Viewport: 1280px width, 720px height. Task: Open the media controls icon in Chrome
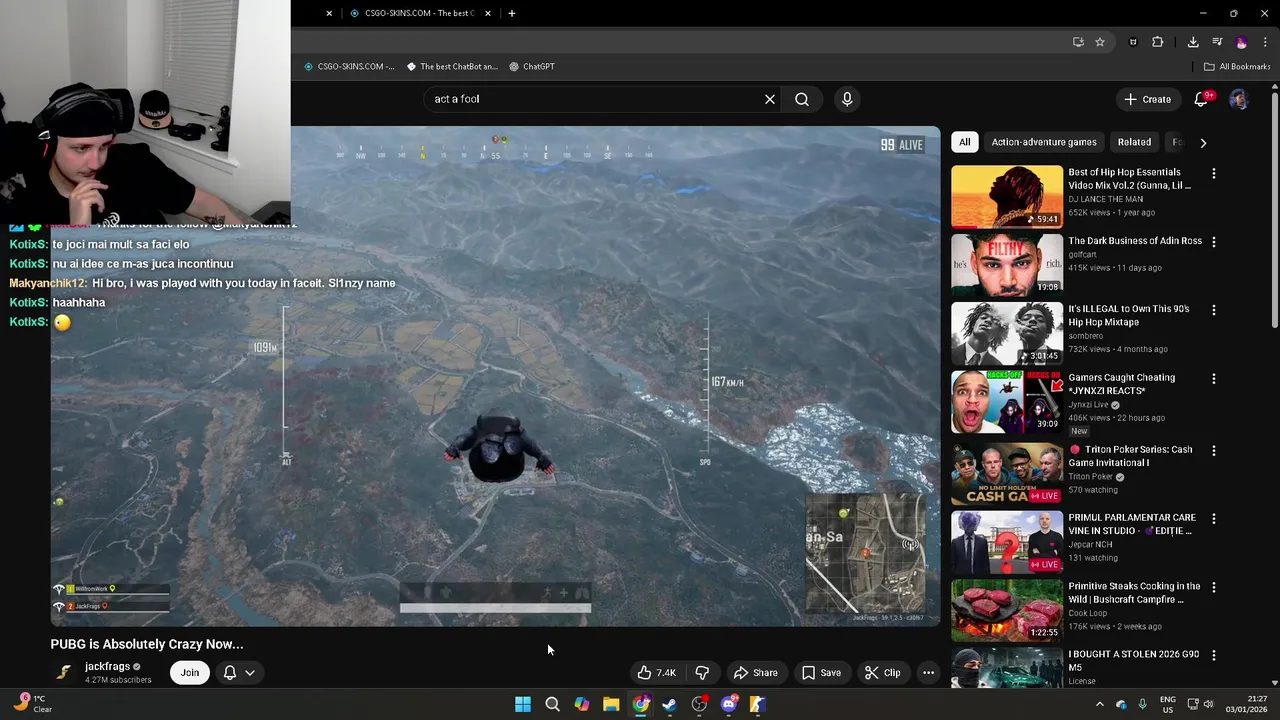(1217, 42)
